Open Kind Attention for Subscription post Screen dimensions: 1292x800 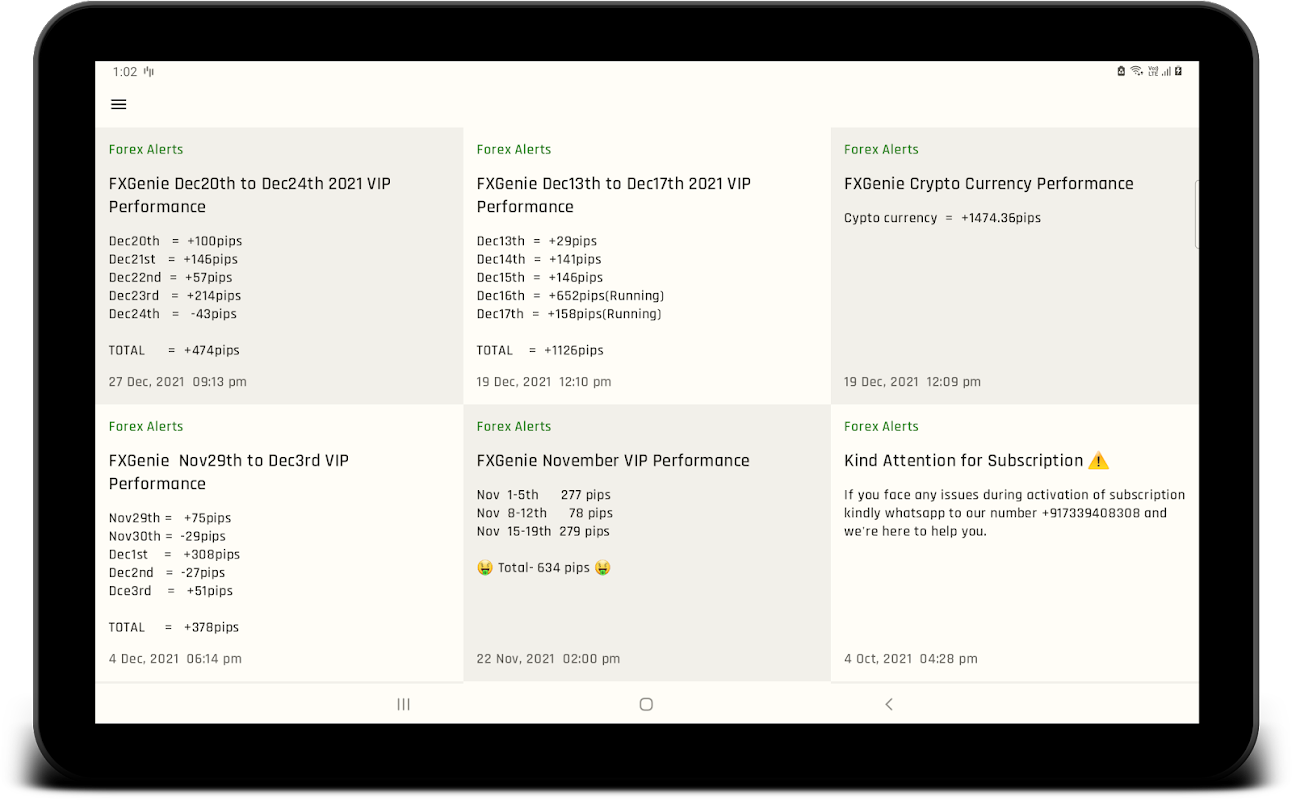pos(1014,543)
